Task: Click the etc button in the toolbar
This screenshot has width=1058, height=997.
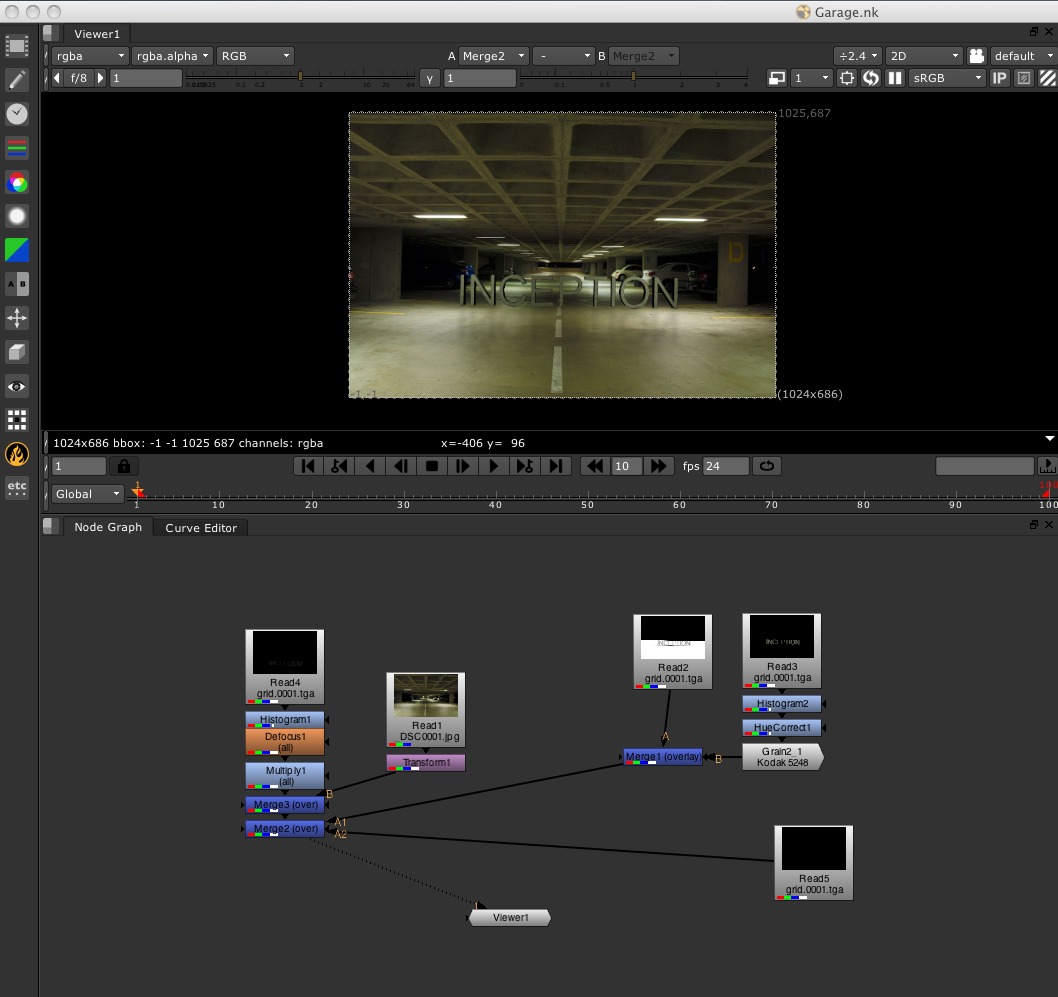Action: point(17,488)
